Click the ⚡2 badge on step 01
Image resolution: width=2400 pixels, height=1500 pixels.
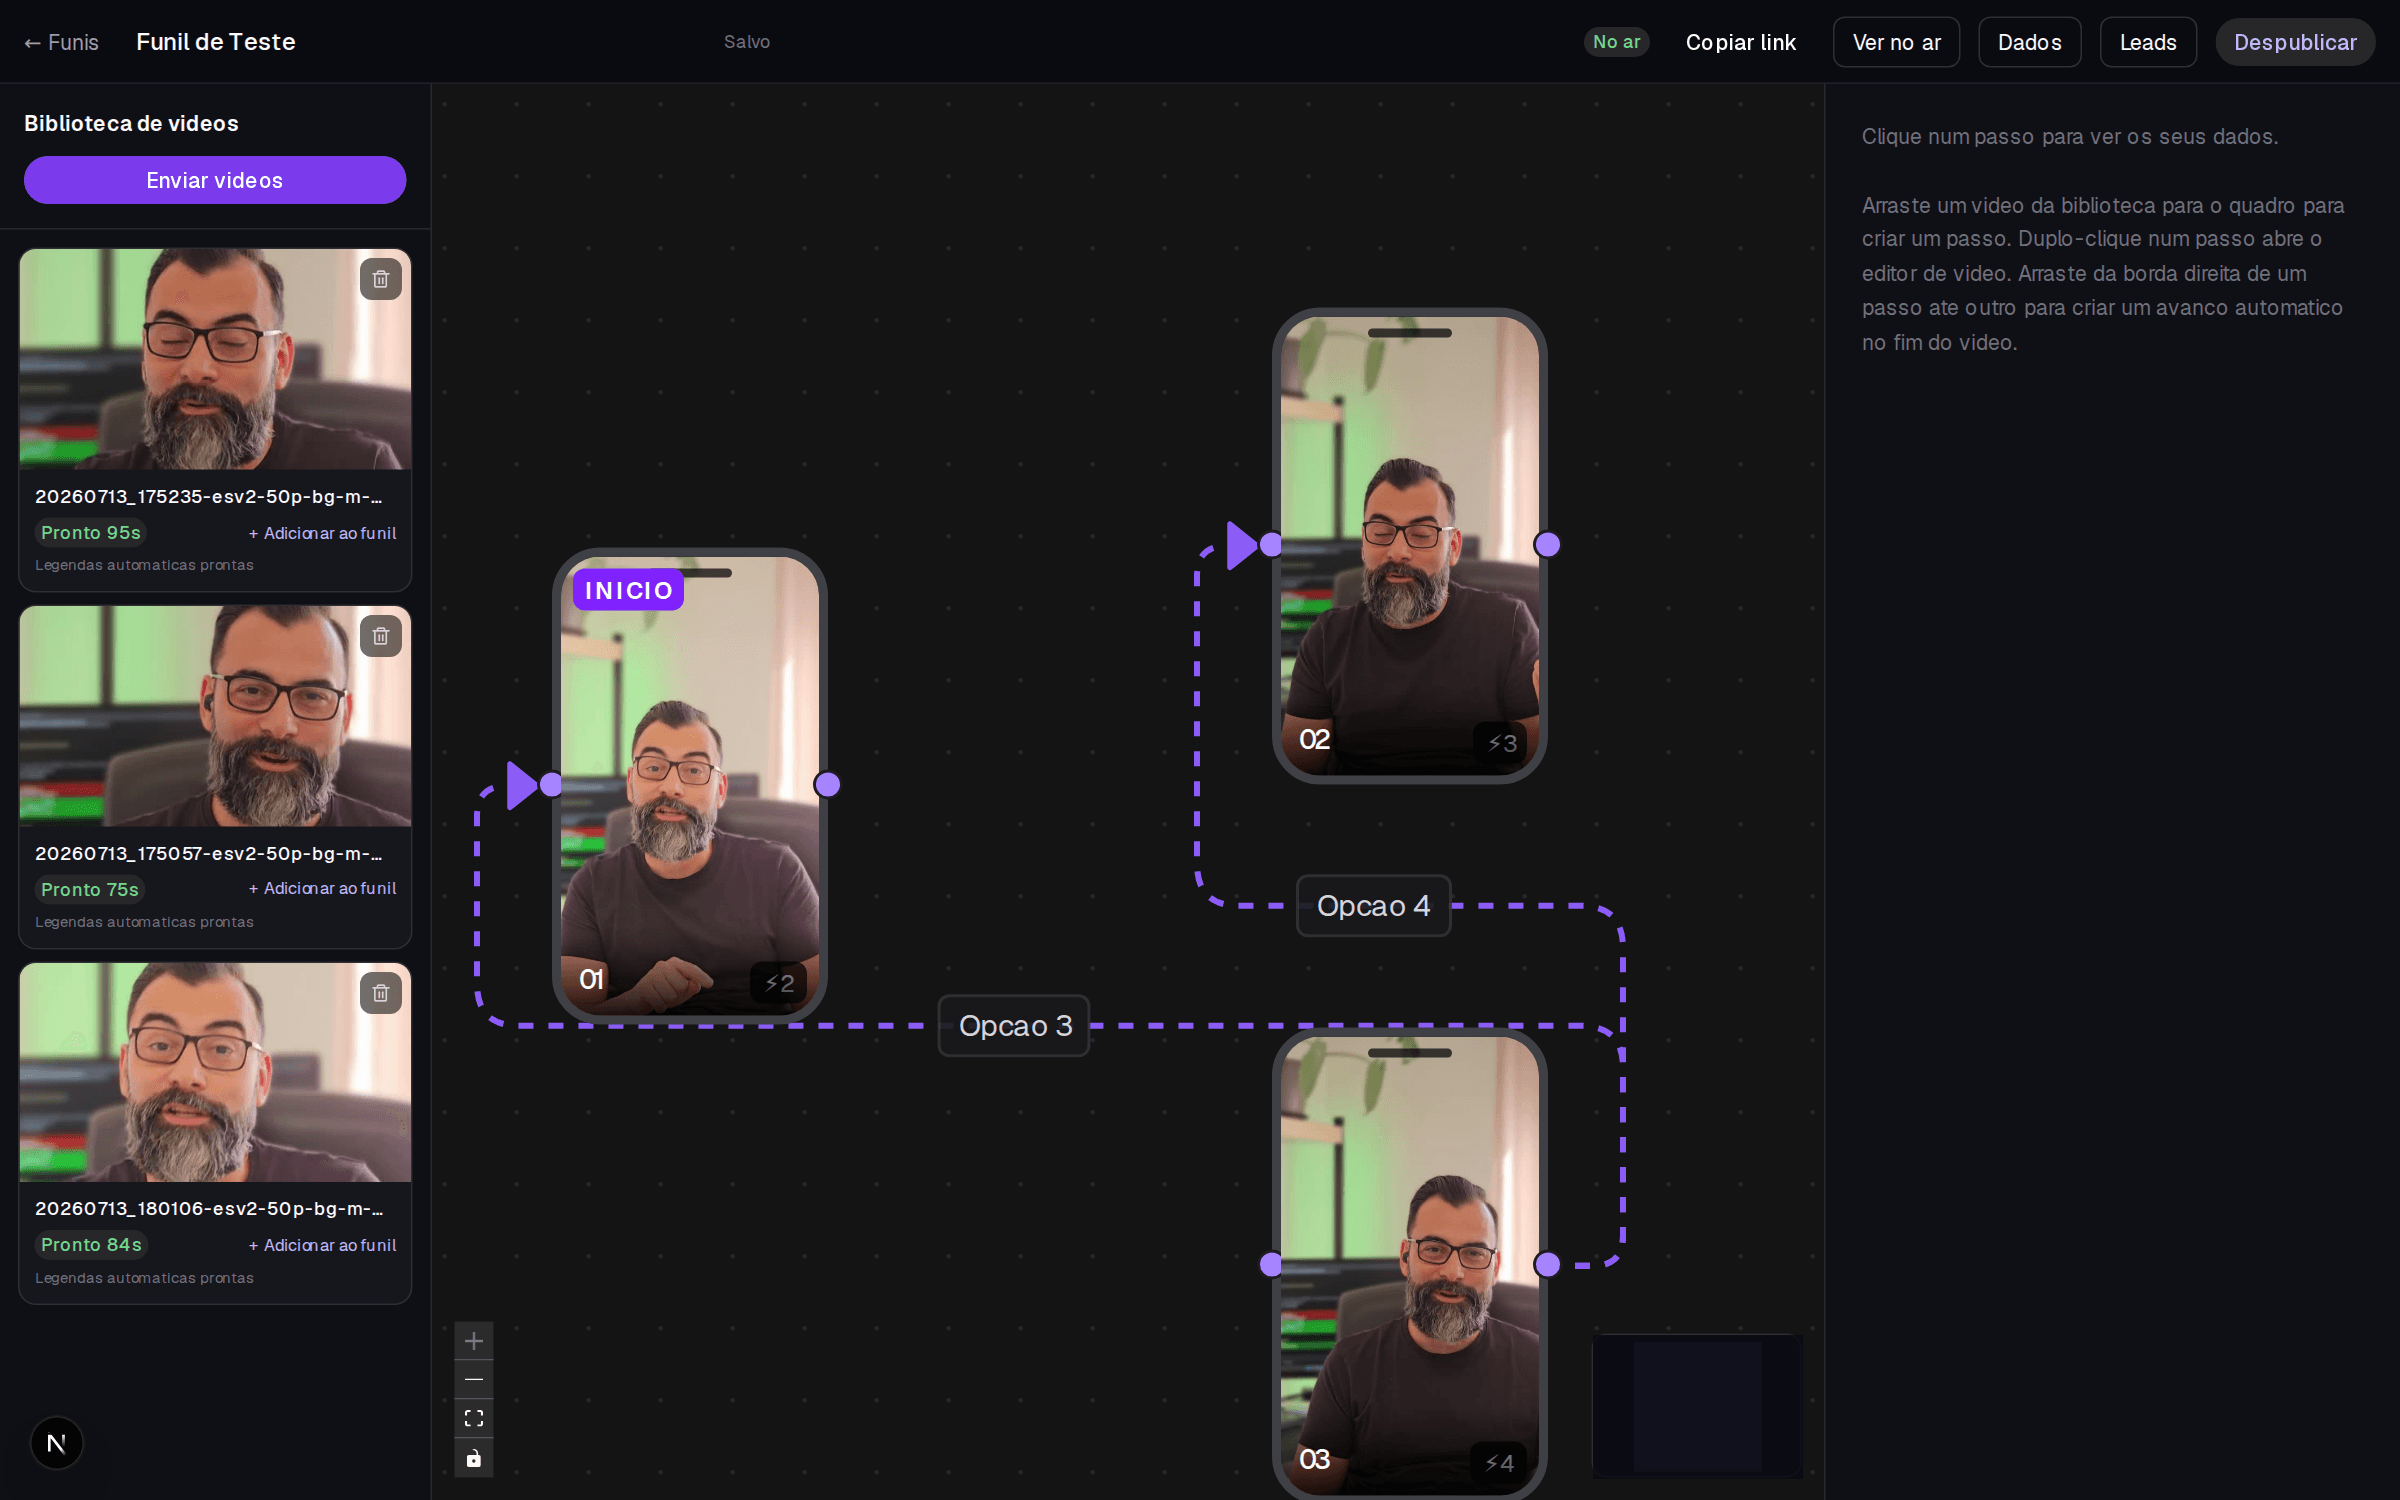pos(779,983)
